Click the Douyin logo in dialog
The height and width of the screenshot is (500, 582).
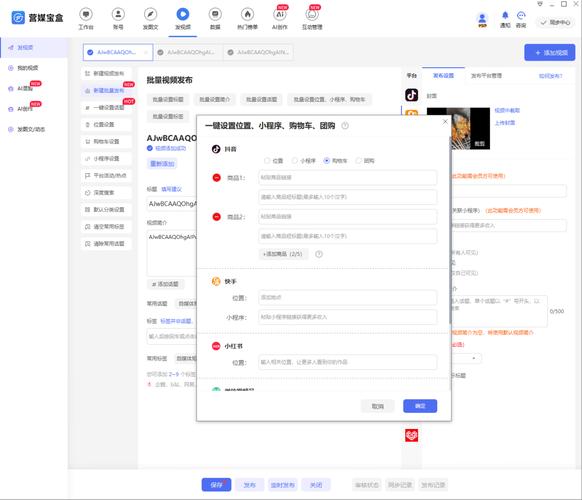click(216, 149)
